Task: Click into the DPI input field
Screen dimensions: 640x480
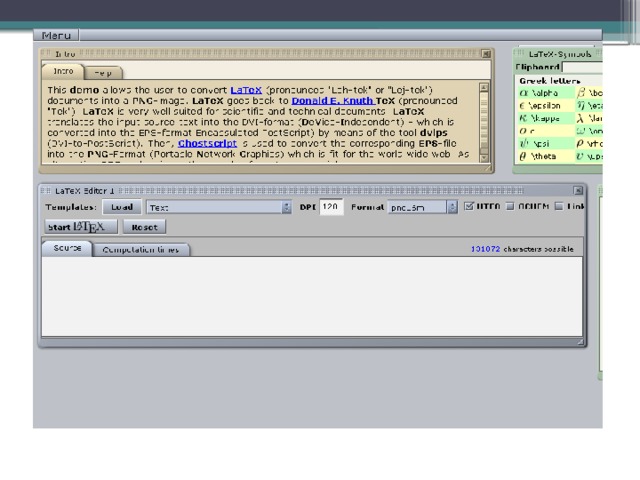Action: click(331, 207)
